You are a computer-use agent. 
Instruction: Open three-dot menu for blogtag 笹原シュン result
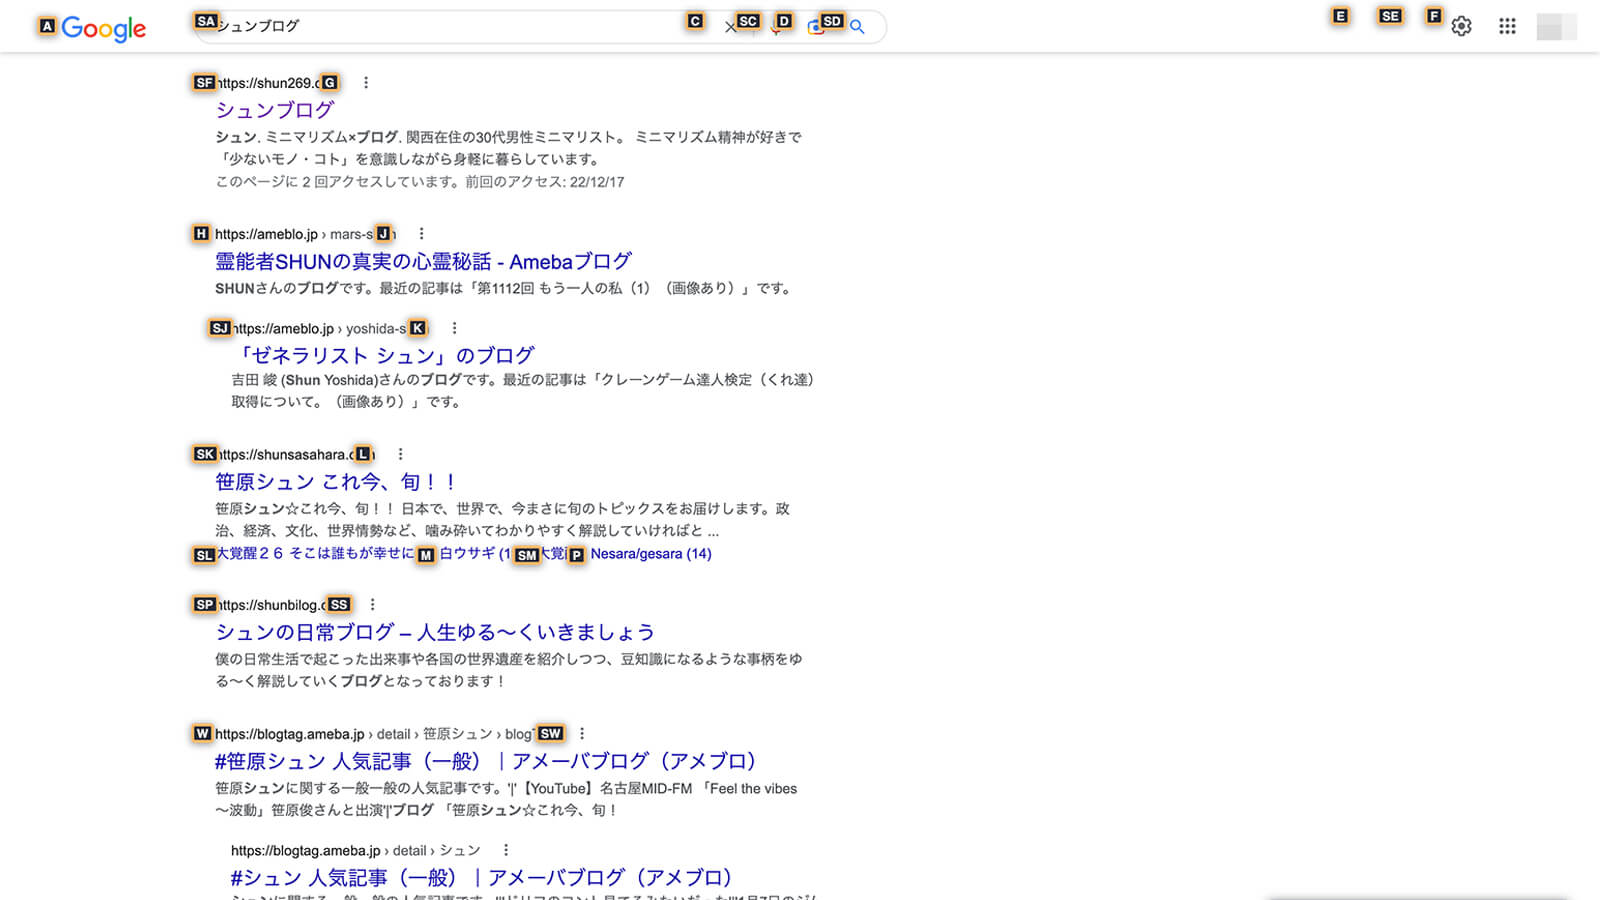click(x=582, y=734)
